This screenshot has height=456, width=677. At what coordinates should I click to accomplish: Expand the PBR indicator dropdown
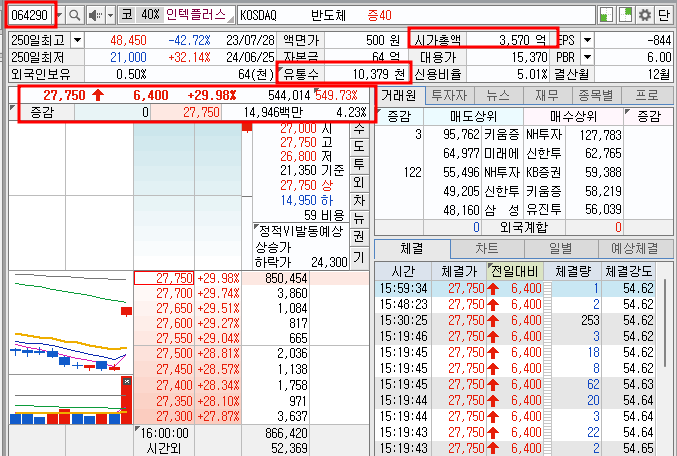click(587, 57)
